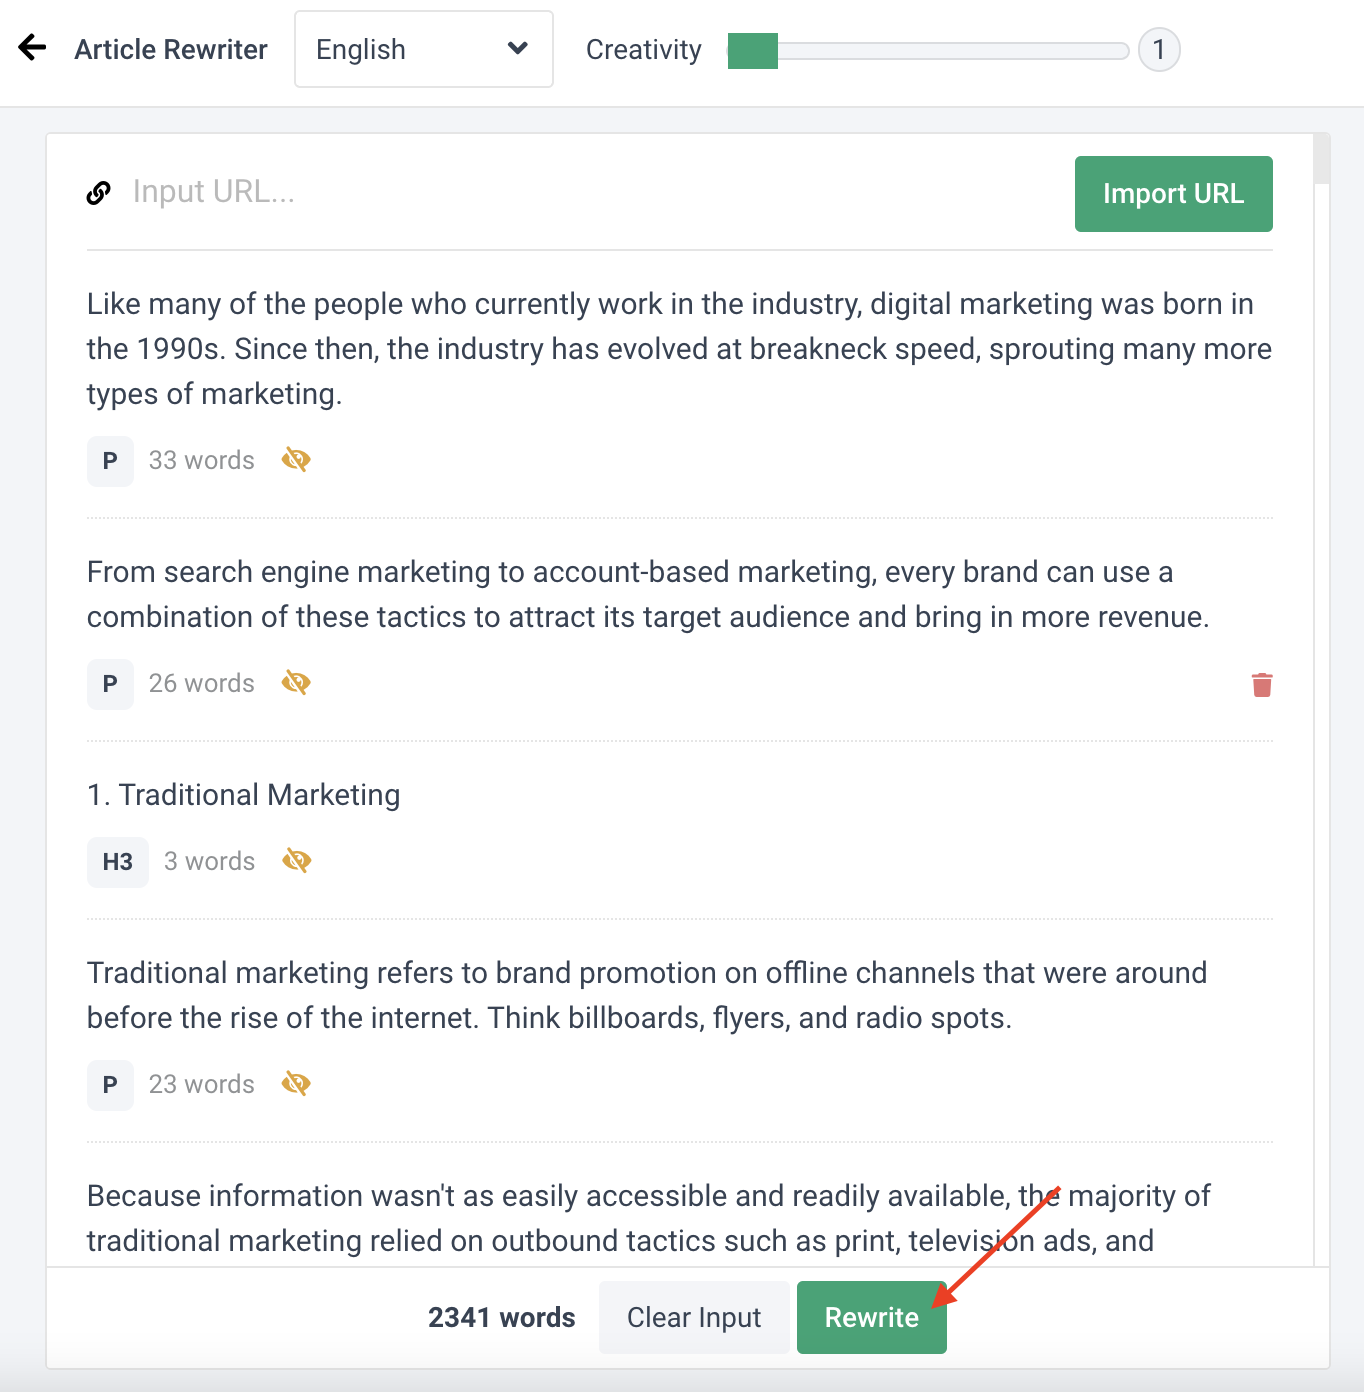Click the P badge on the 26-word paragraph
The height and width of the screenshot is (1392, 1364).
110,684
